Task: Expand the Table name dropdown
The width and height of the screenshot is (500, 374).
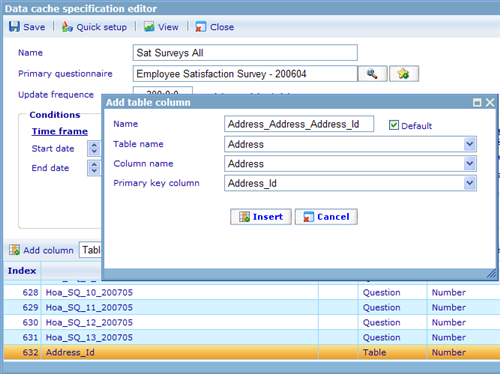Action: click(470, 144)
